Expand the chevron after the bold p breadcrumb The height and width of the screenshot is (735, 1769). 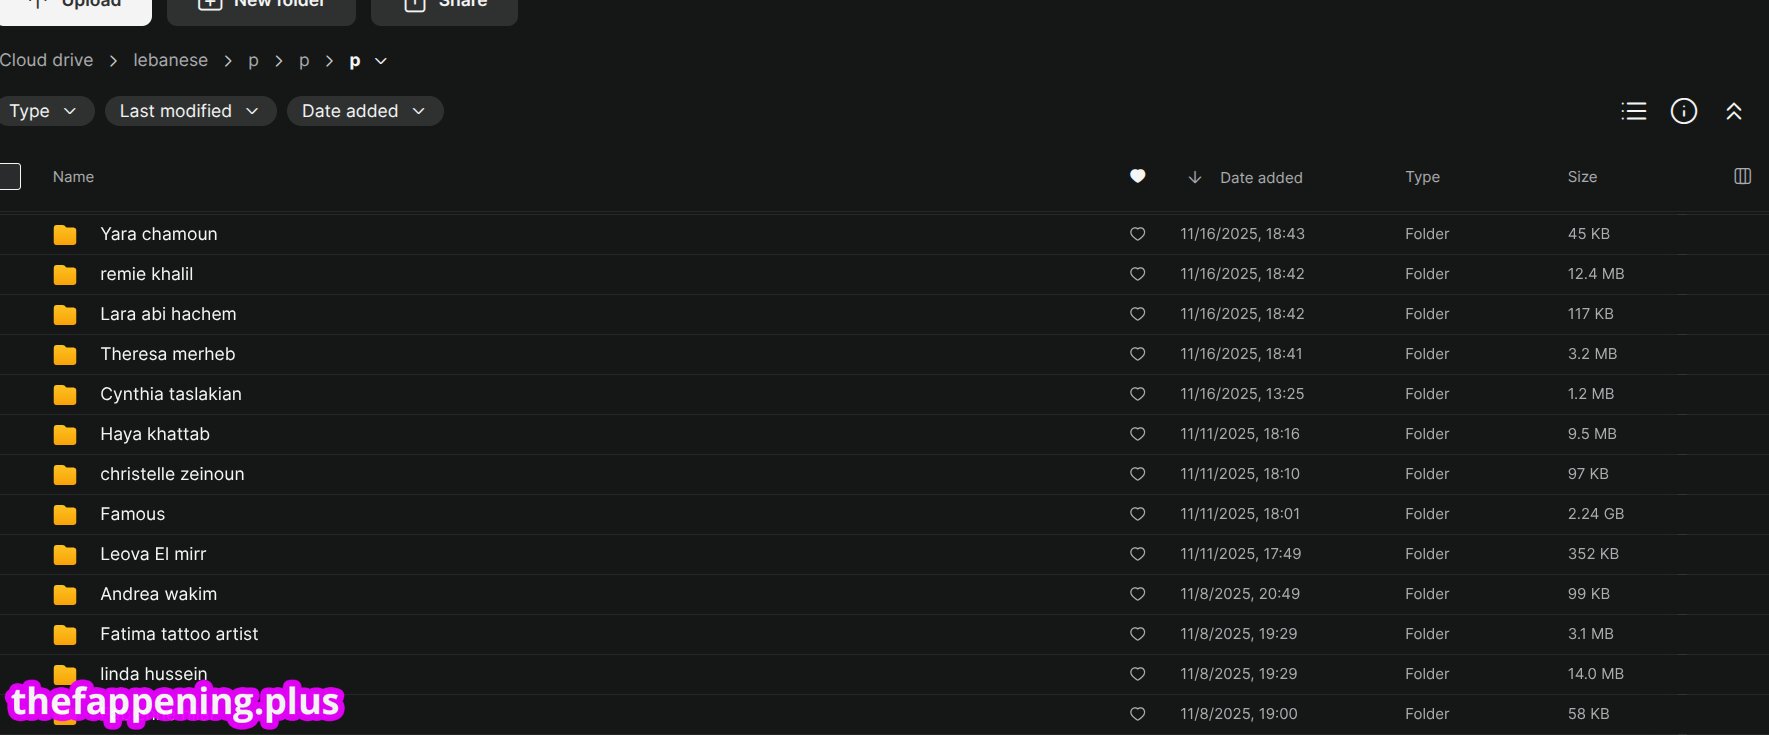coord(381,61)
